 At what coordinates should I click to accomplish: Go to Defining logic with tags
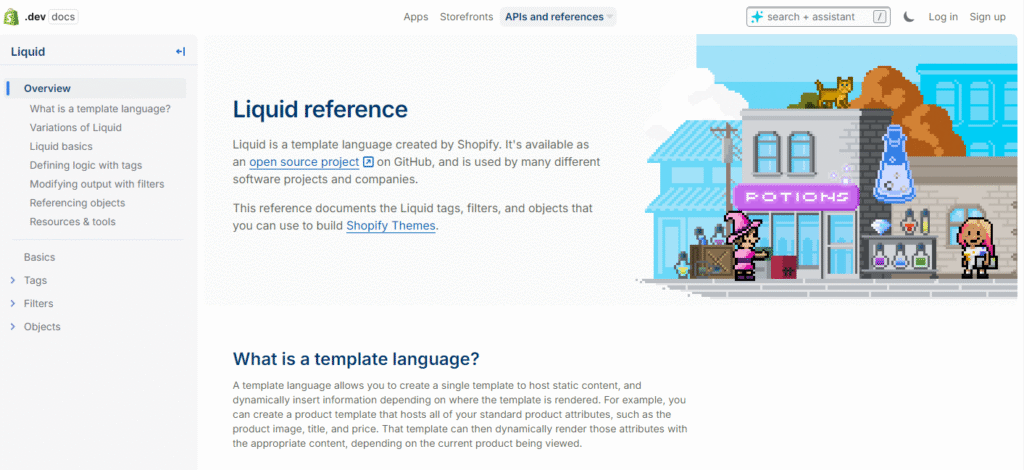tap(86, 165)
